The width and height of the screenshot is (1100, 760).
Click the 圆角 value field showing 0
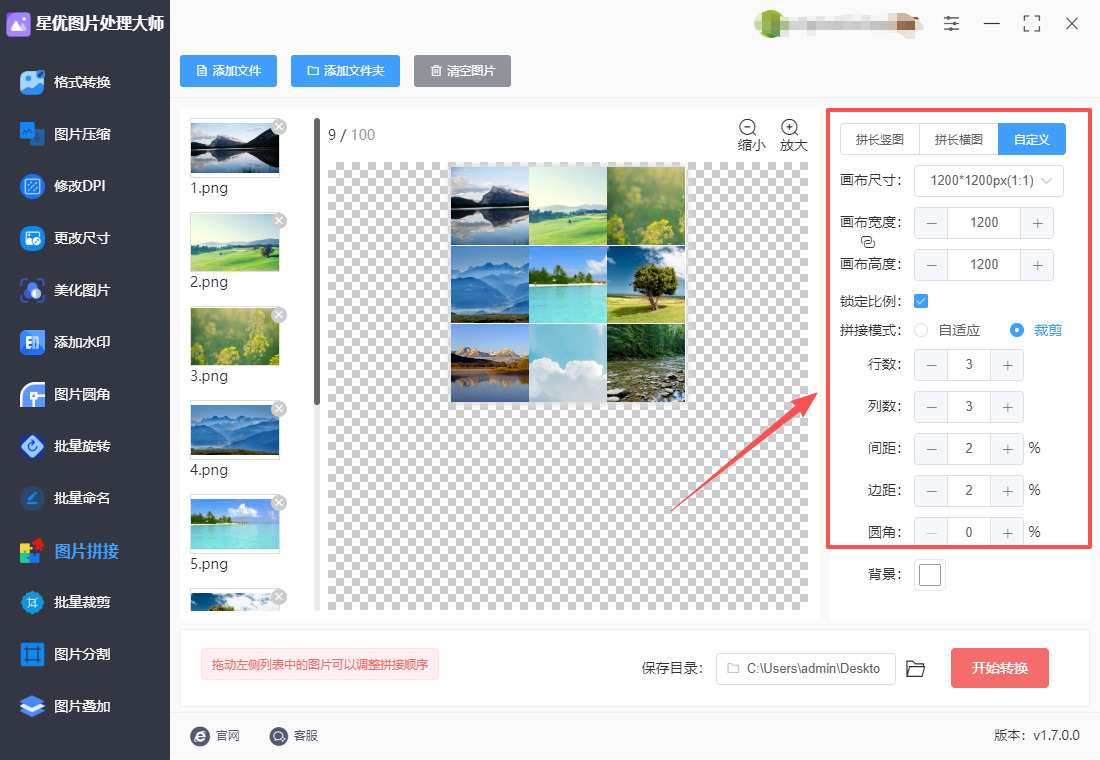(x=969, y=533)
